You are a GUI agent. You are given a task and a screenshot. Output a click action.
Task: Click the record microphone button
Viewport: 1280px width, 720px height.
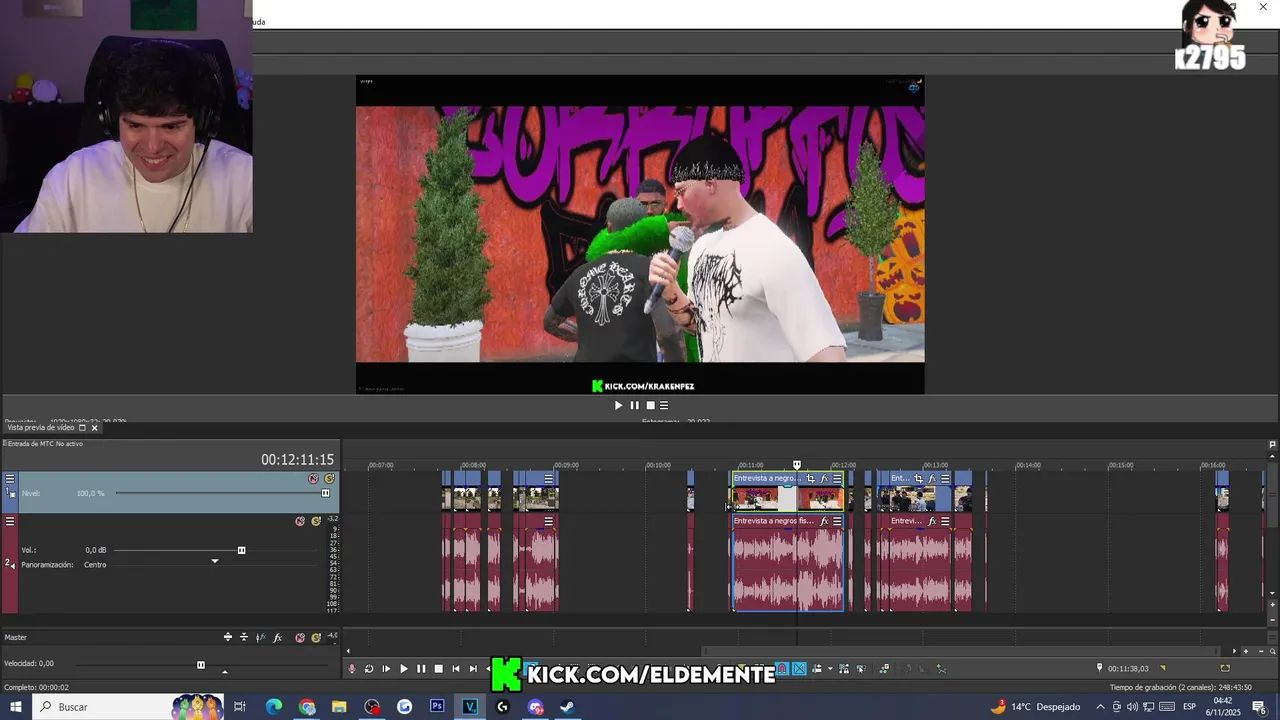point(351,669)
